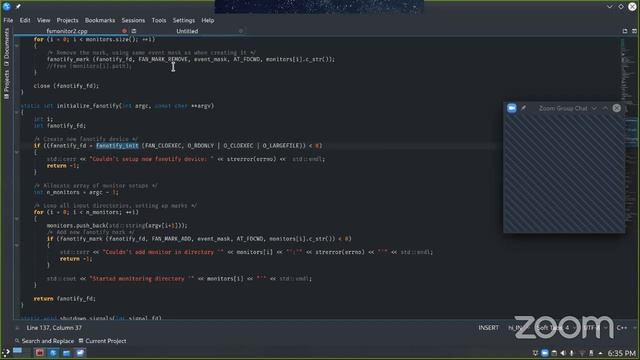The width and height of the screenshot is (640, 360).
Task: Click the Zoom tray icon
Action: [x=544, y=353]
